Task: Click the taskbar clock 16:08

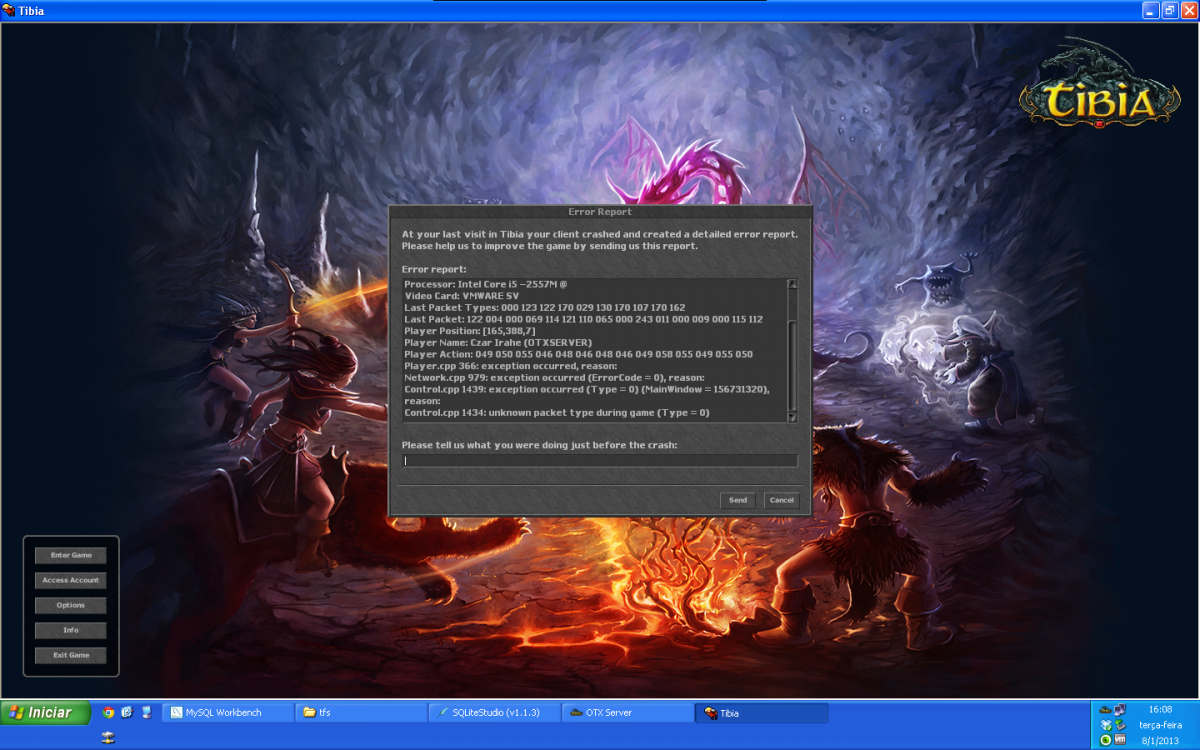Action: (x=1160, y=709)
